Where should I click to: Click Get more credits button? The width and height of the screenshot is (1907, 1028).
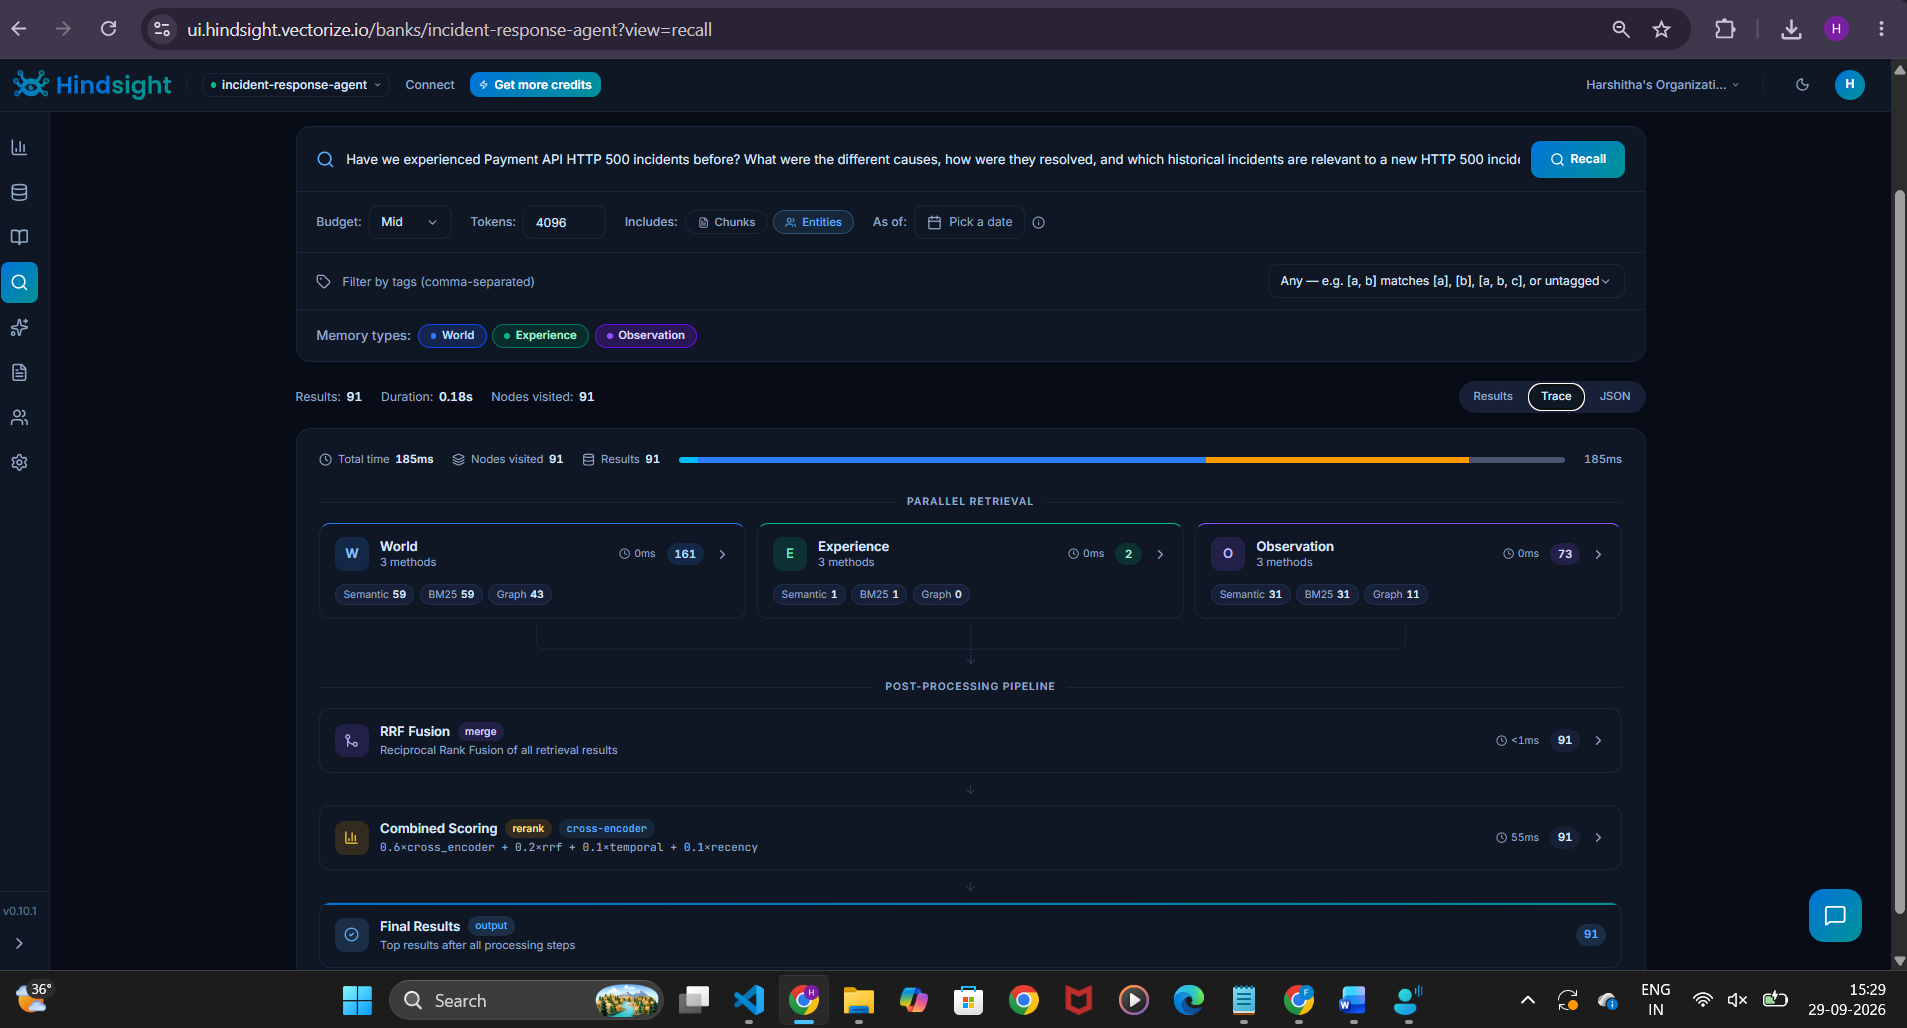click(x=535, y=85)
